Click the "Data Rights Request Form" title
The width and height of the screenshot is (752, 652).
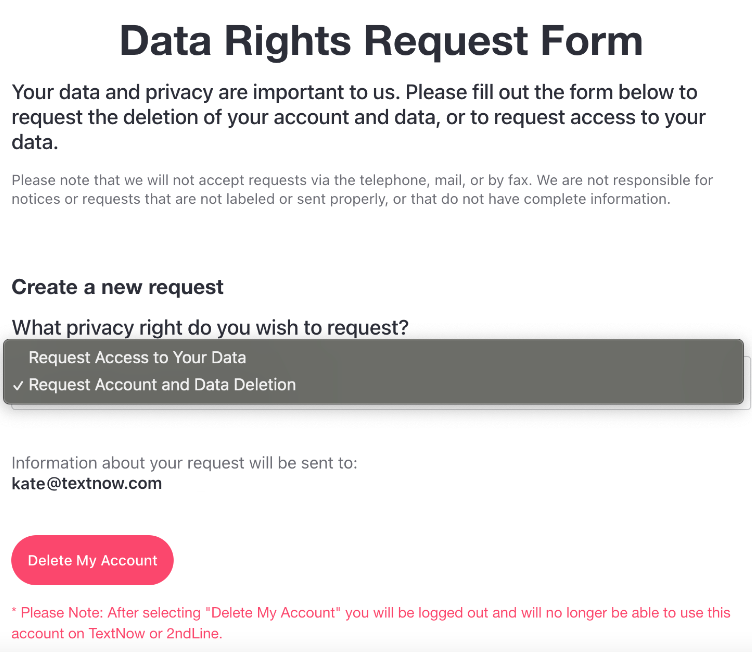click(x=380, y=42)
